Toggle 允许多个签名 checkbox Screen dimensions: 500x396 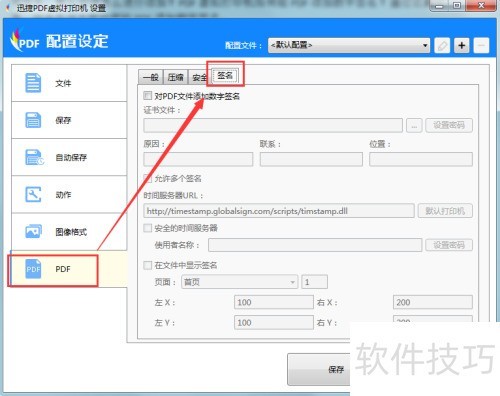147,178
